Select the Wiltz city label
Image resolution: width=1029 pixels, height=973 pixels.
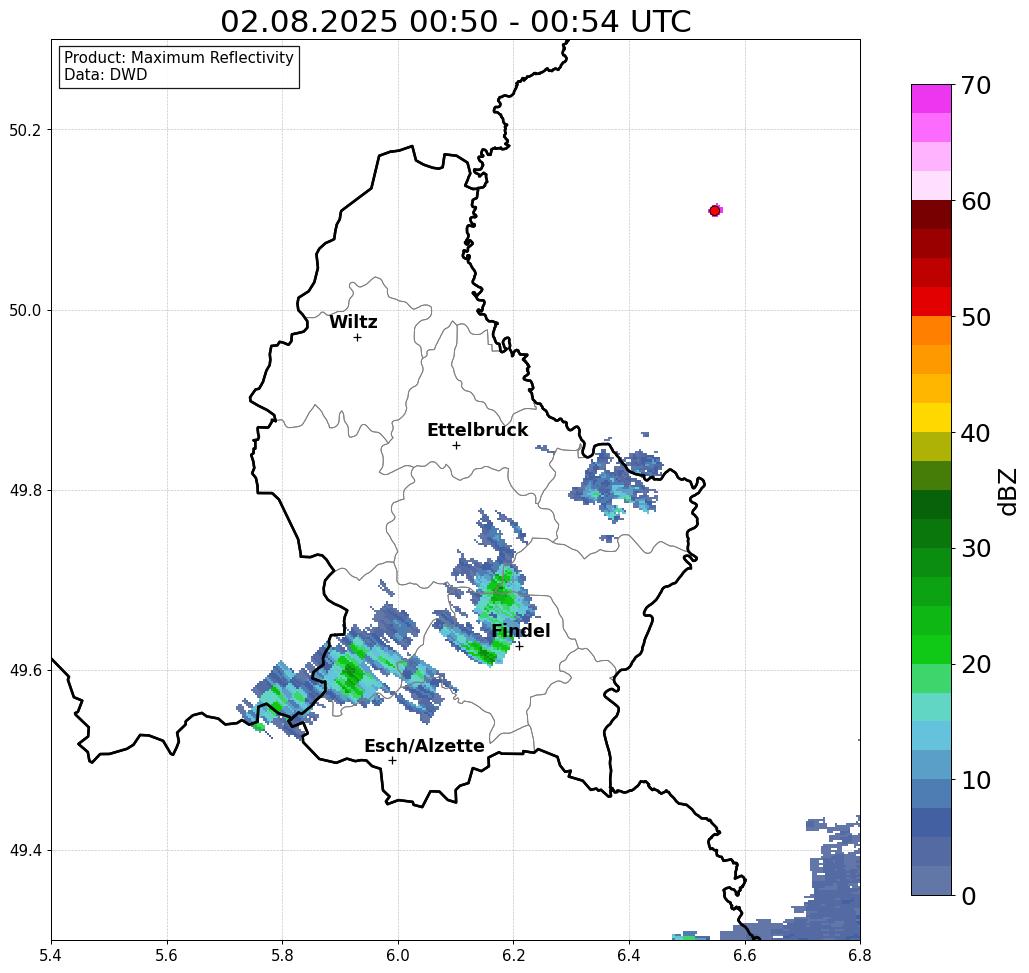353,322
